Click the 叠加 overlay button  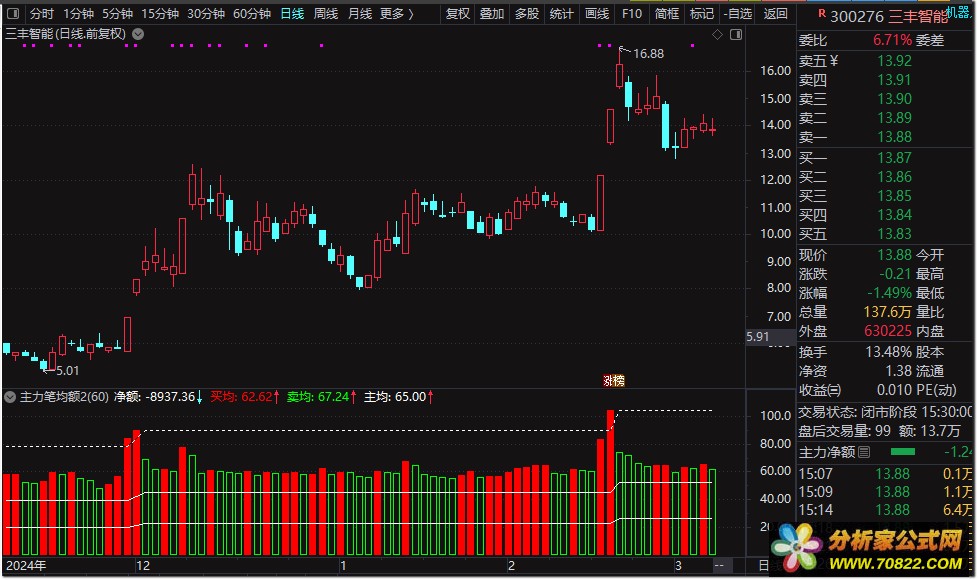point(492,14)
